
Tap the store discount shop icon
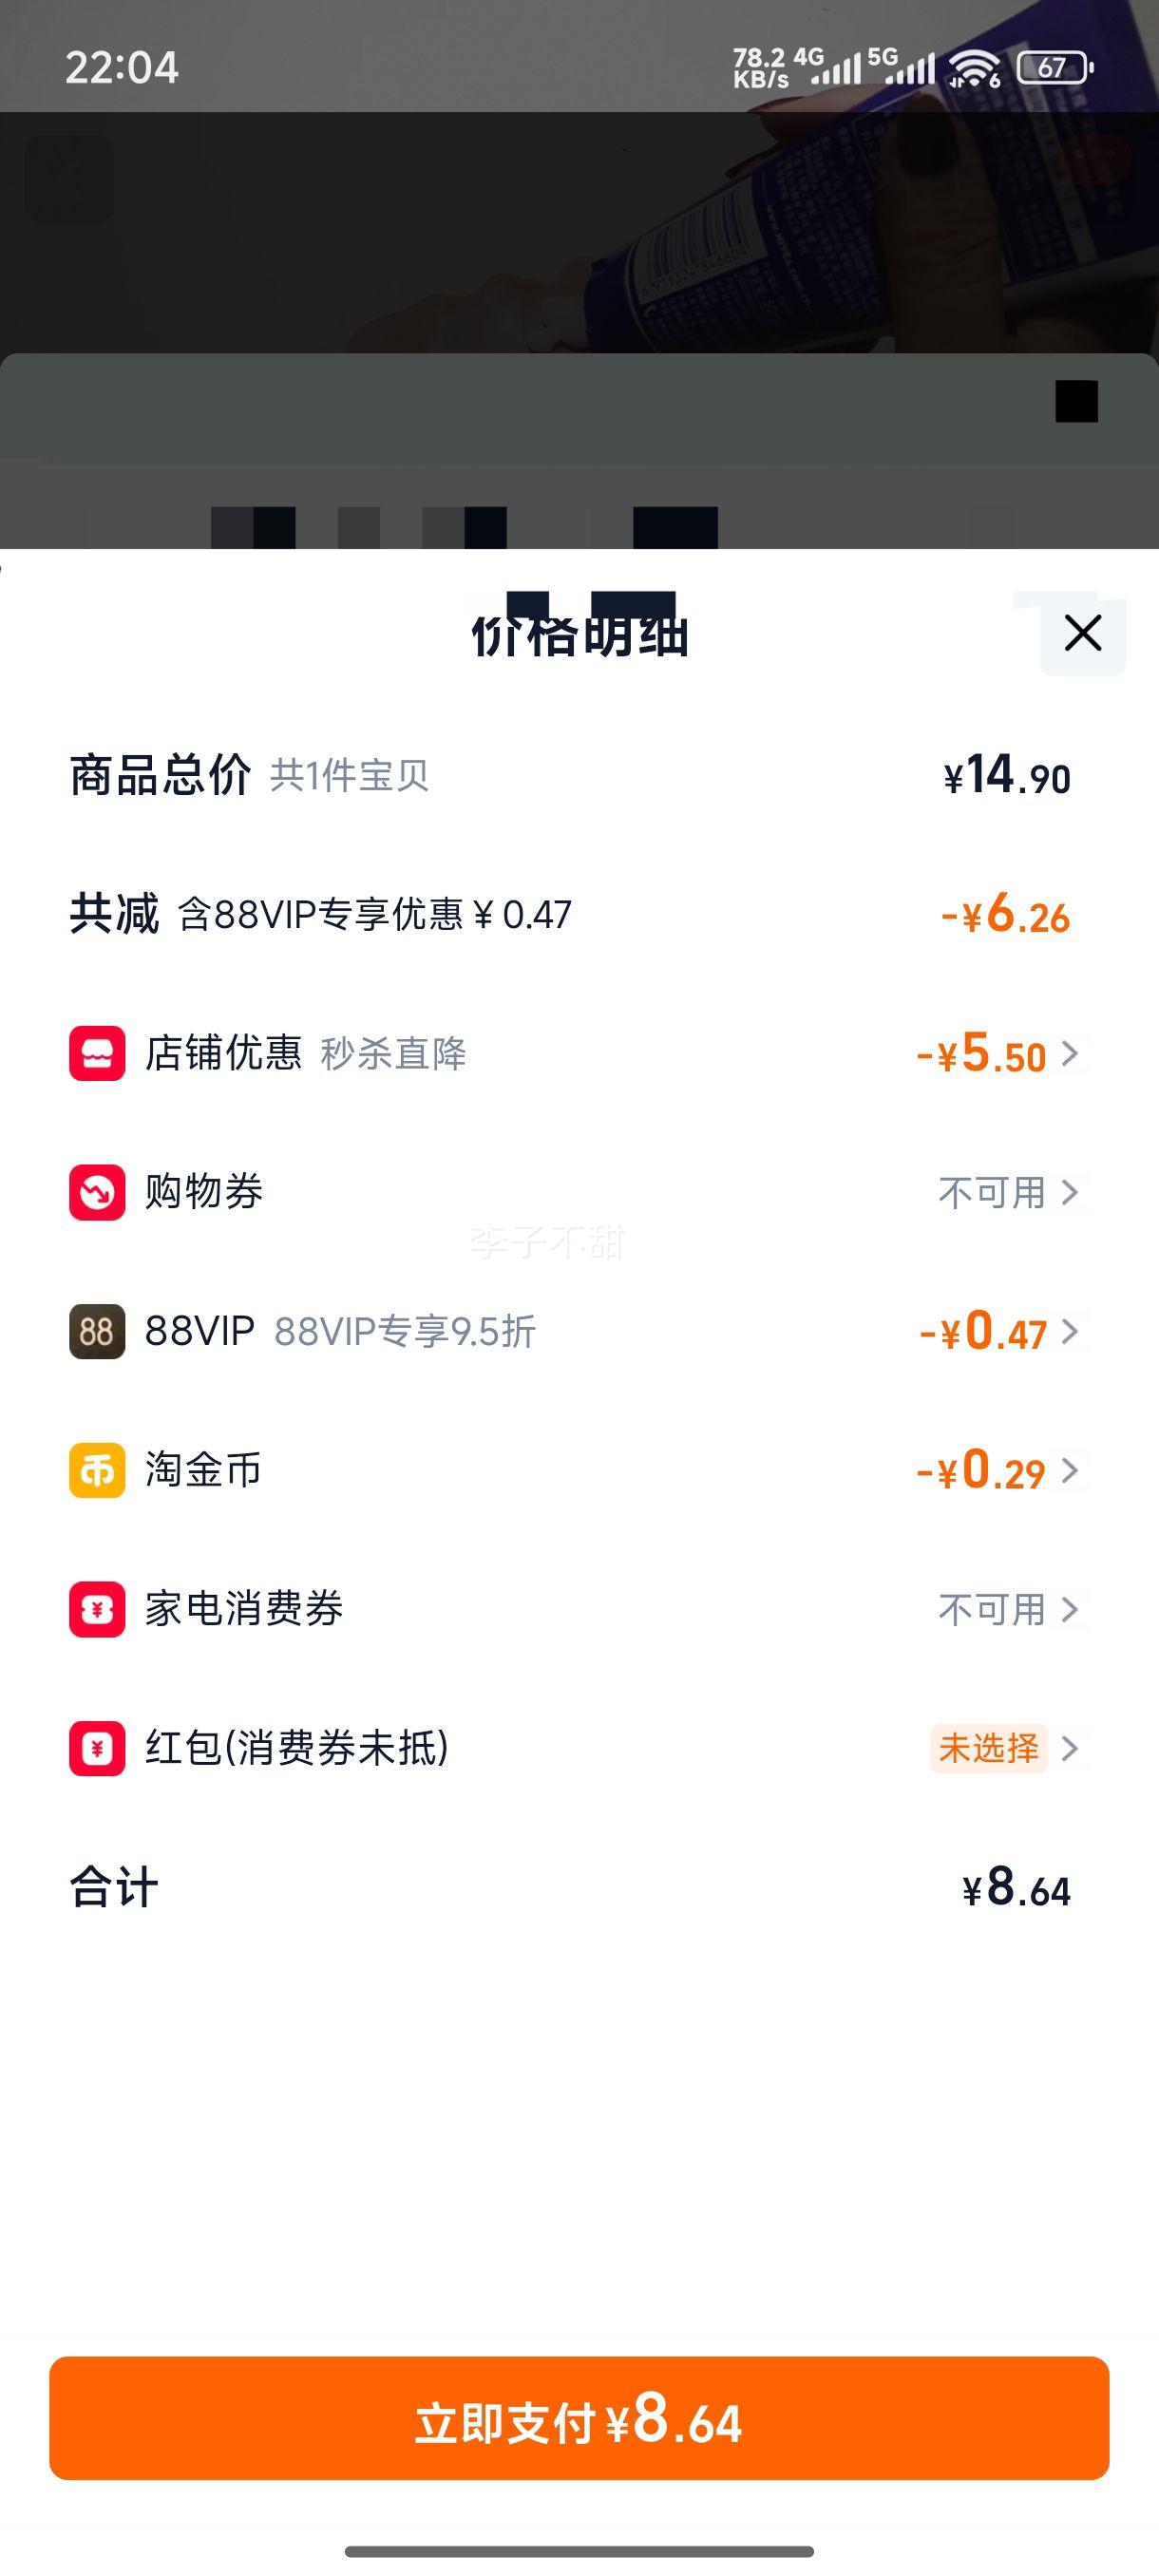point(97,1053)
